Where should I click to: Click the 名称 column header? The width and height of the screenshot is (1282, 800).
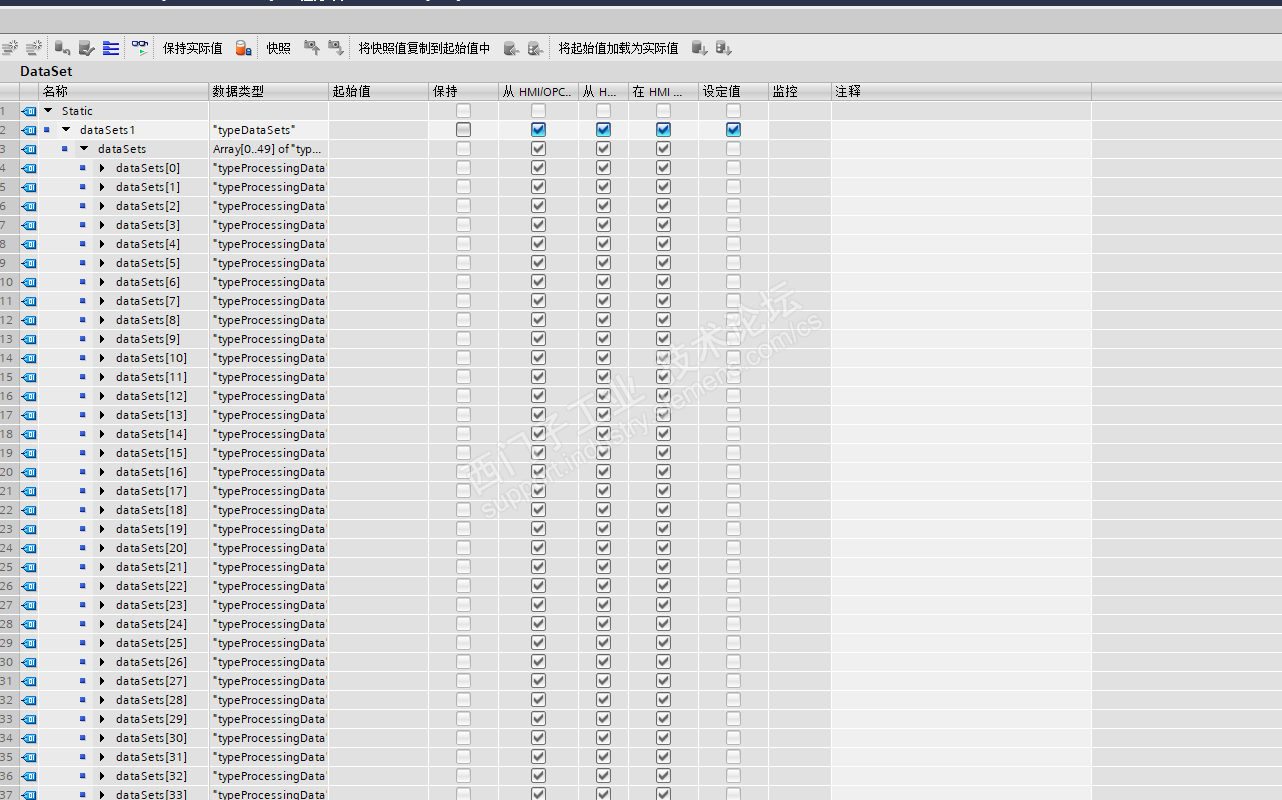click(123, 91)
